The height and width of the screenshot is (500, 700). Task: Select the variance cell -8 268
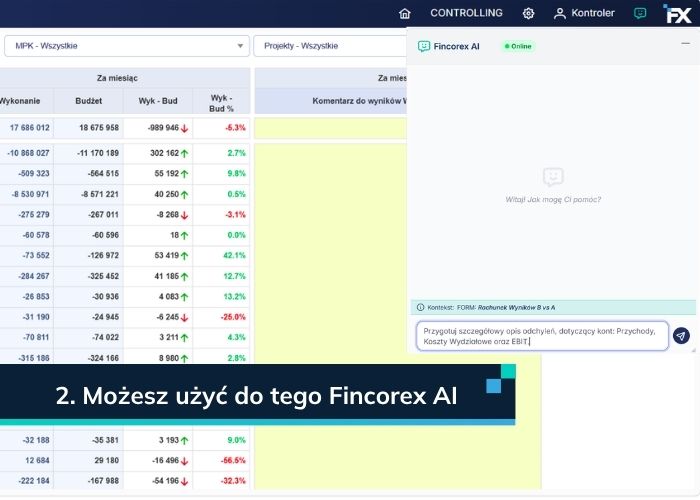[x=158, y=215]
